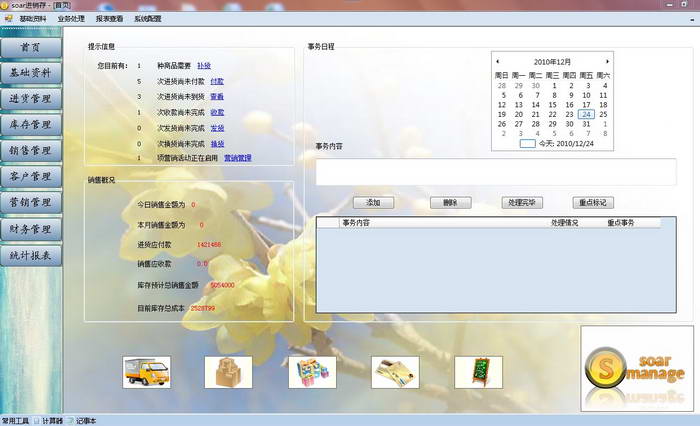Click the 2010年12月 calendar title

[x=552, y=62]
